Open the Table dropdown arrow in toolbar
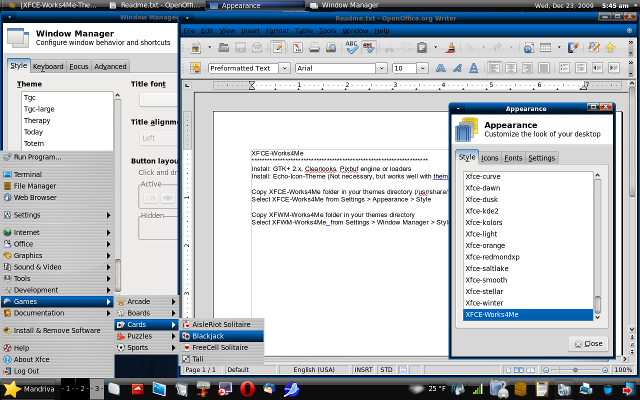 [x=559, y=48]
